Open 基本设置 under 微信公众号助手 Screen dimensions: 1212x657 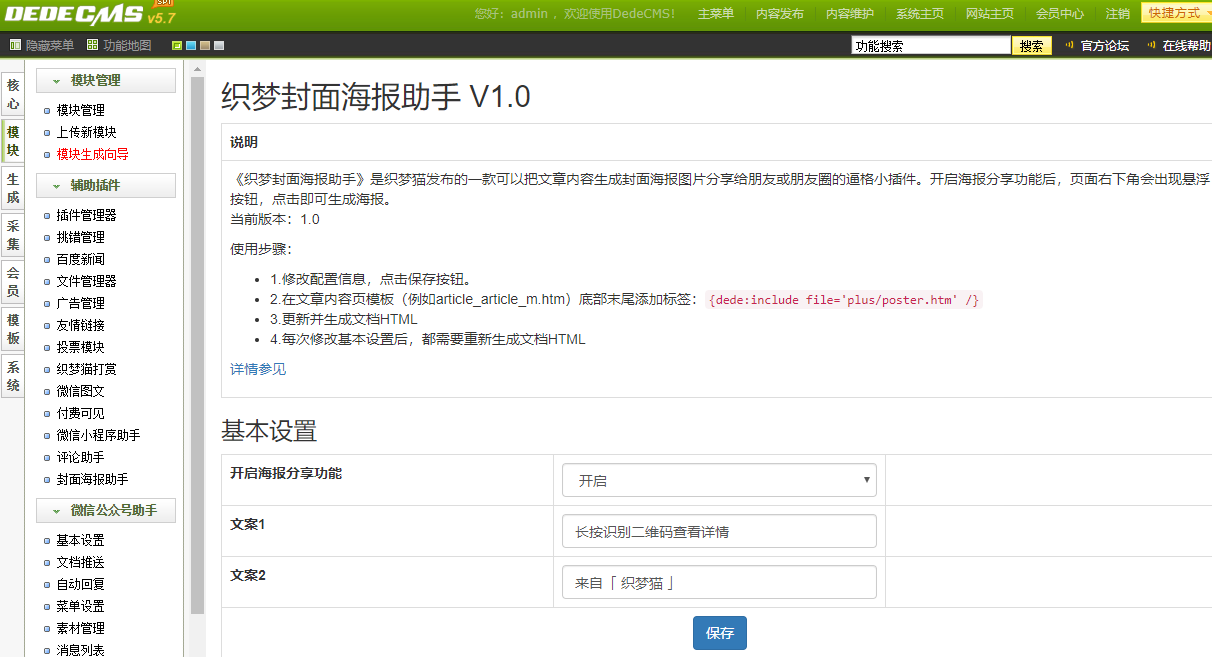pos(80,540)
